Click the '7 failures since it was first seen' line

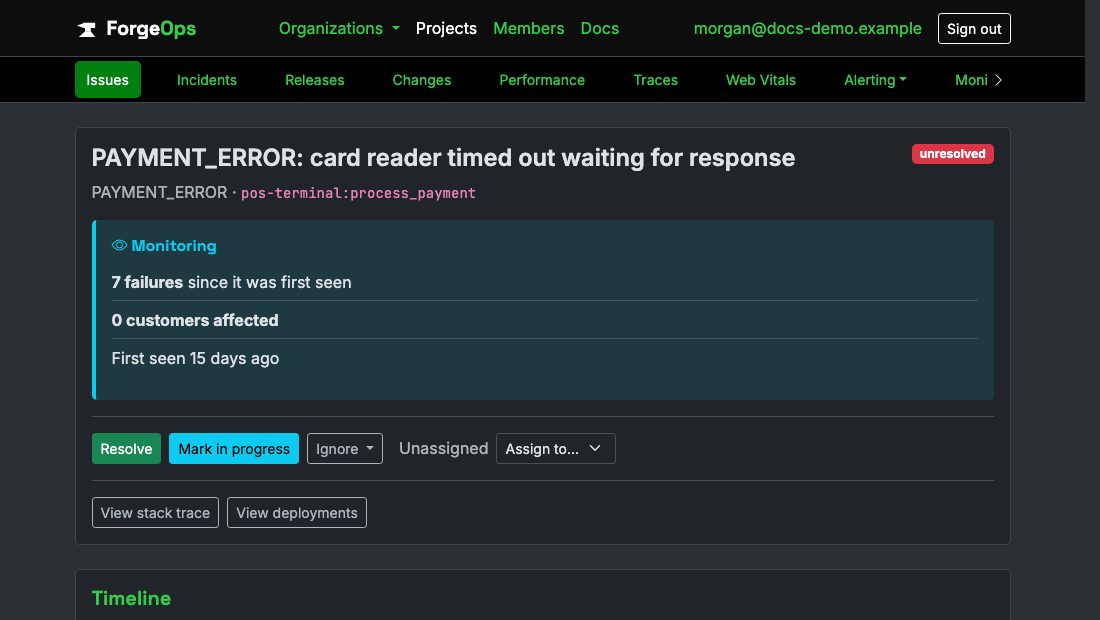(232, 282)
